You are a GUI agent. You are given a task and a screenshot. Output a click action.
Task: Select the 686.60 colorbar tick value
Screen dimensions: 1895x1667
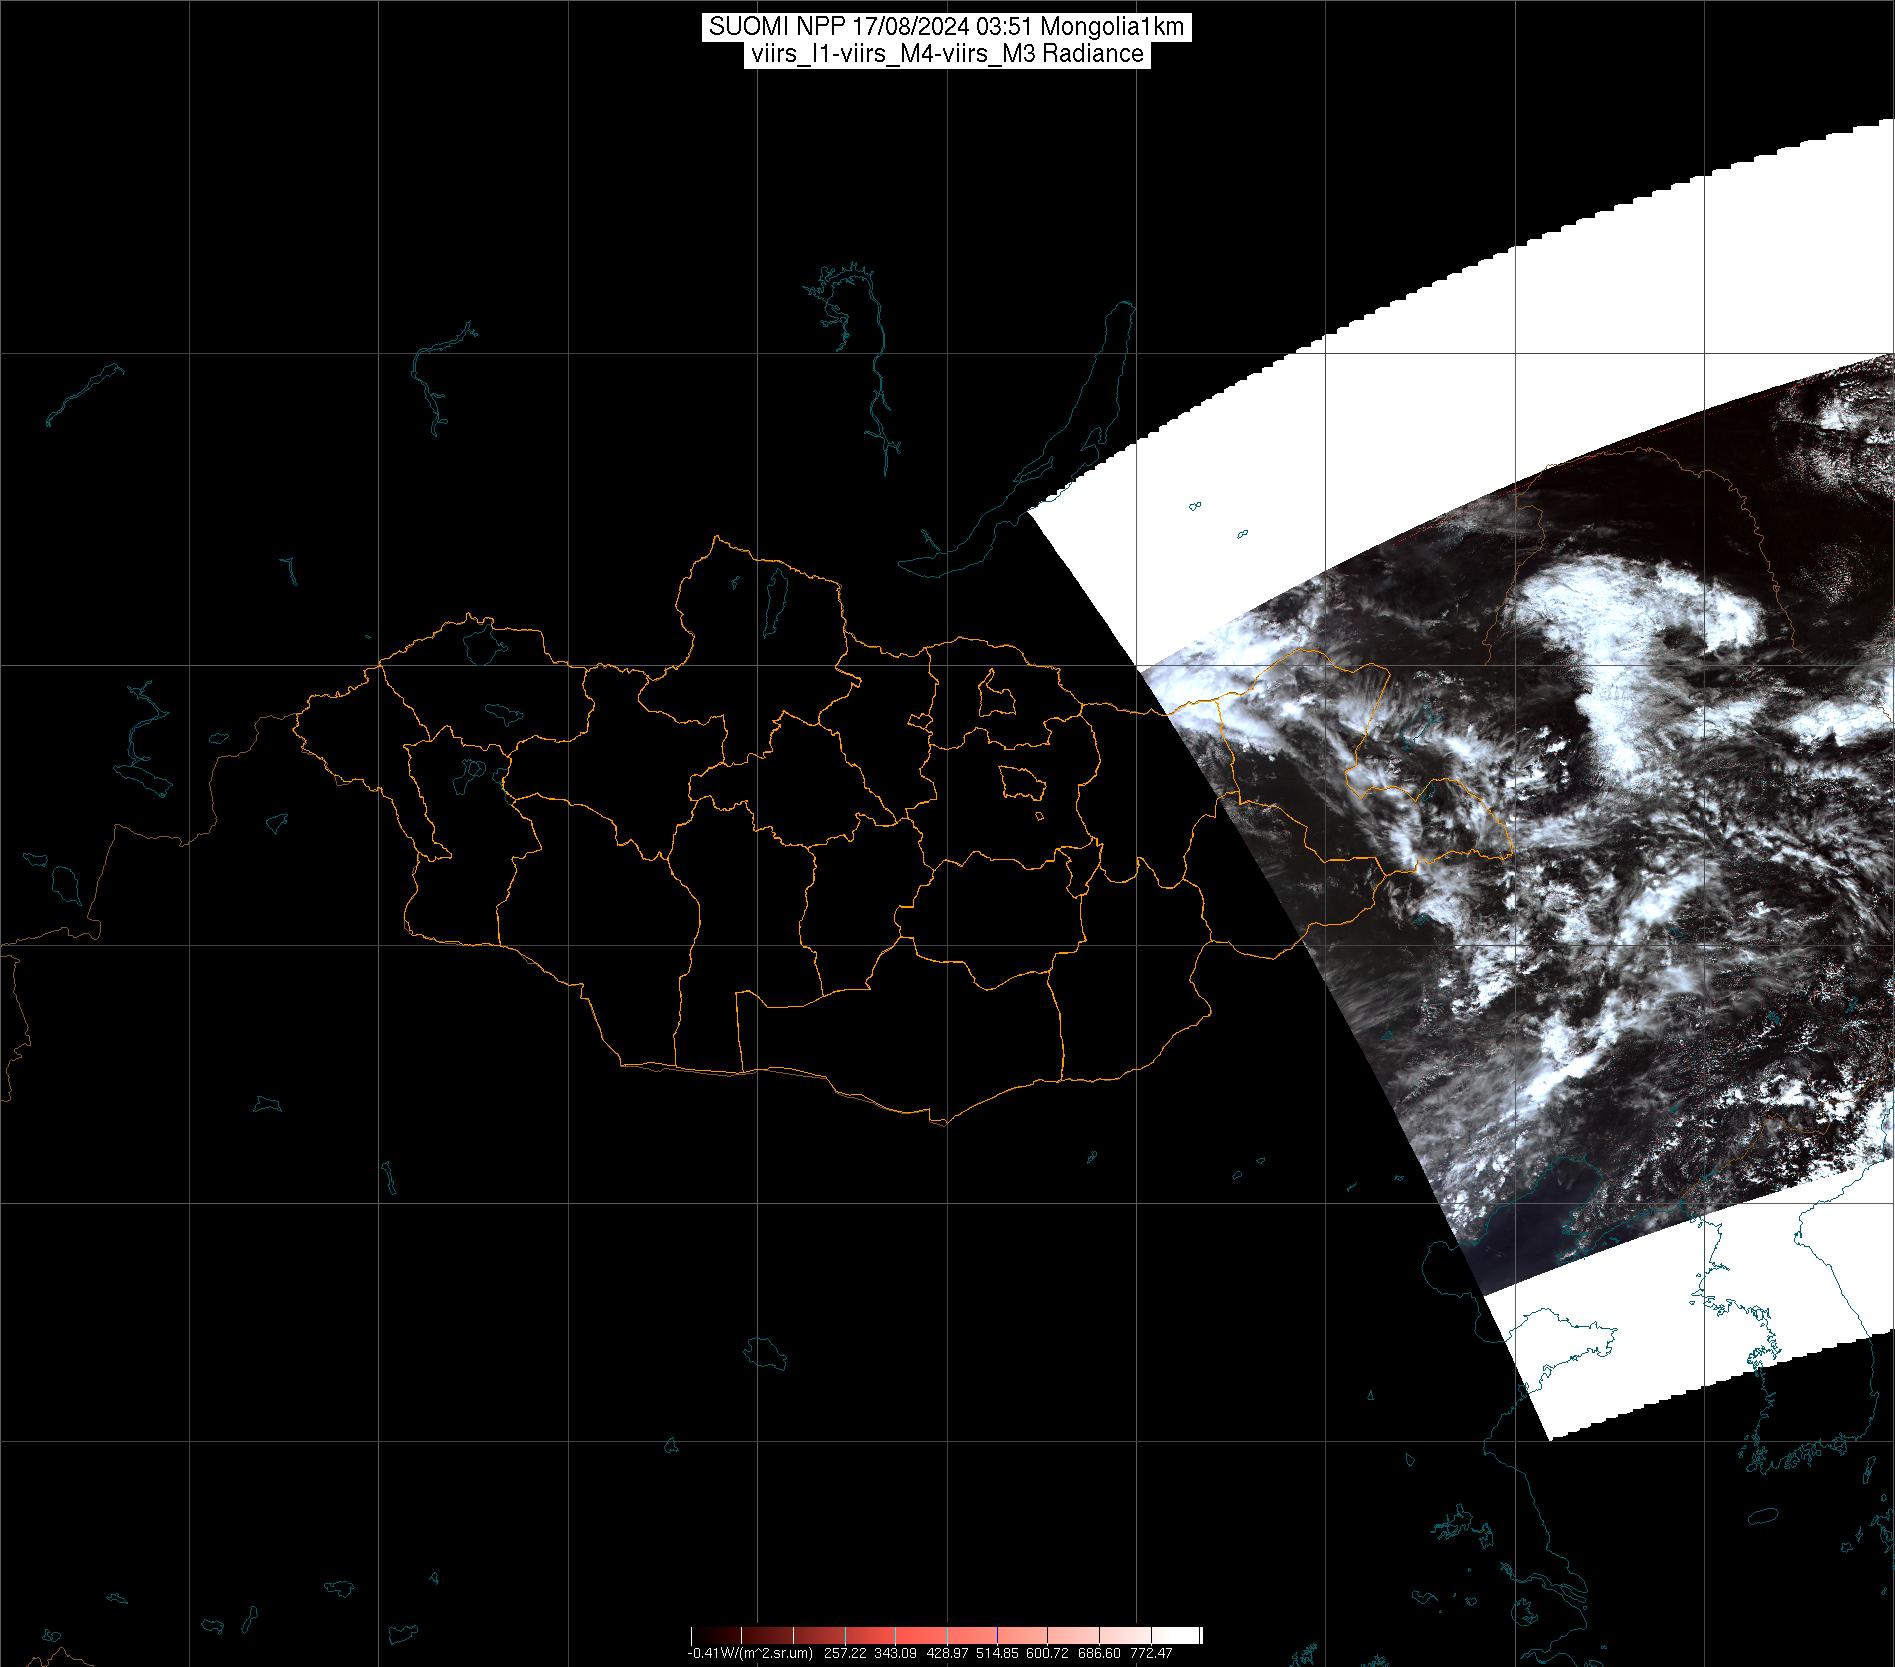1099,1654
